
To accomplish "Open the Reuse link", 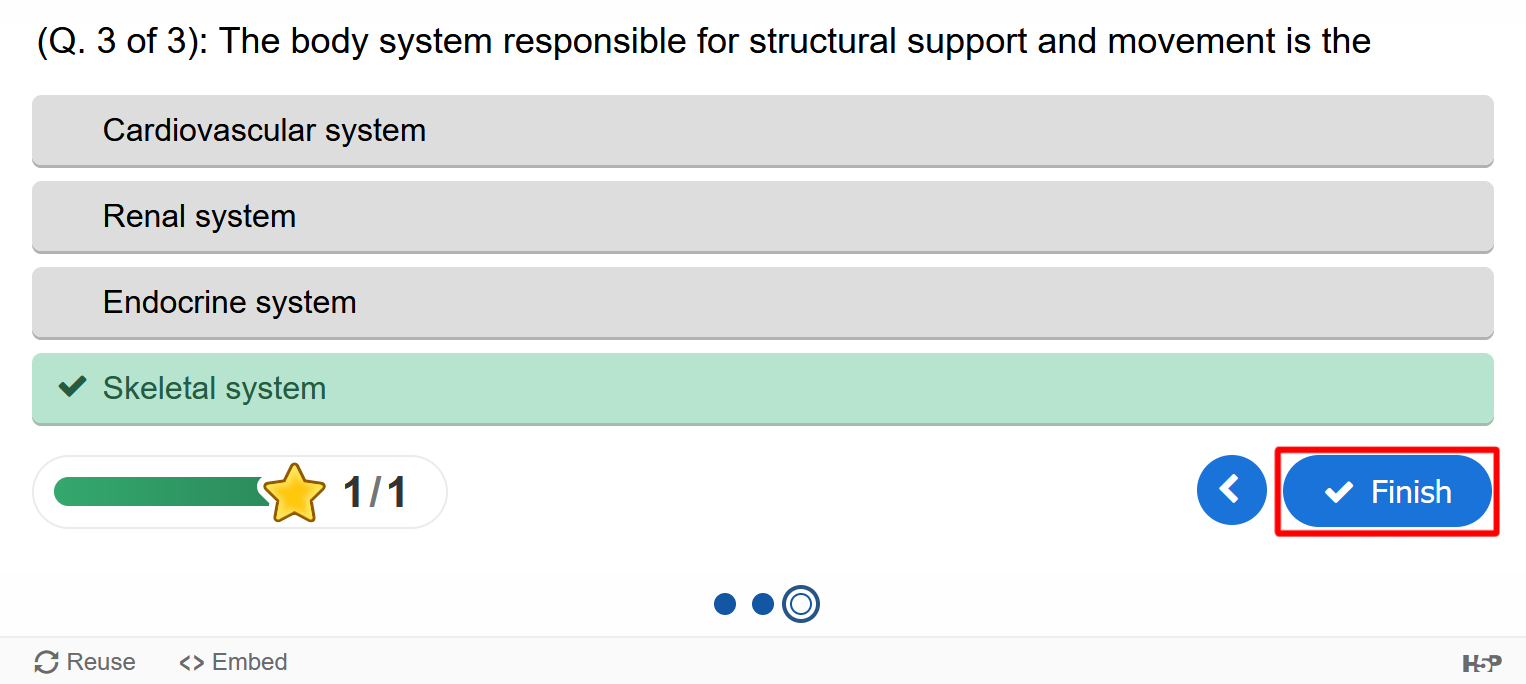I will point(85,662).
